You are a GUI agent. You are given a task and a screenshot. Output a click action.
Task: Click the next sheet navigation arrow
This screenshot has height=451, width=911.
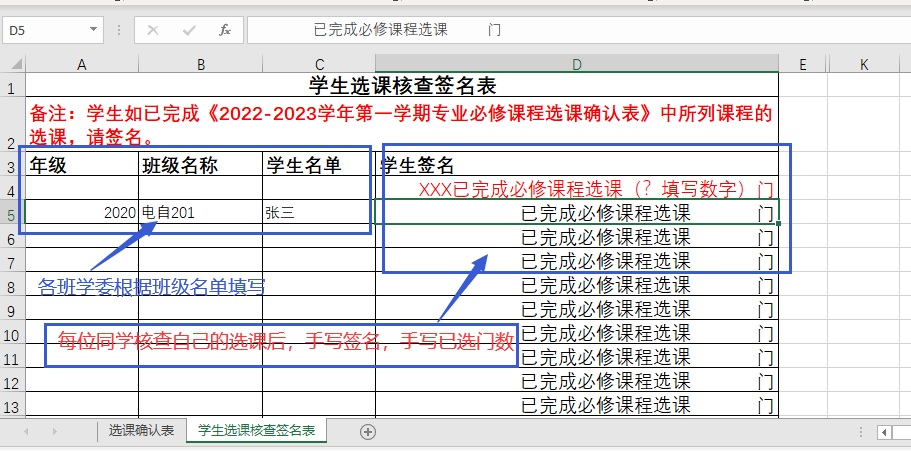coord(54,431)
